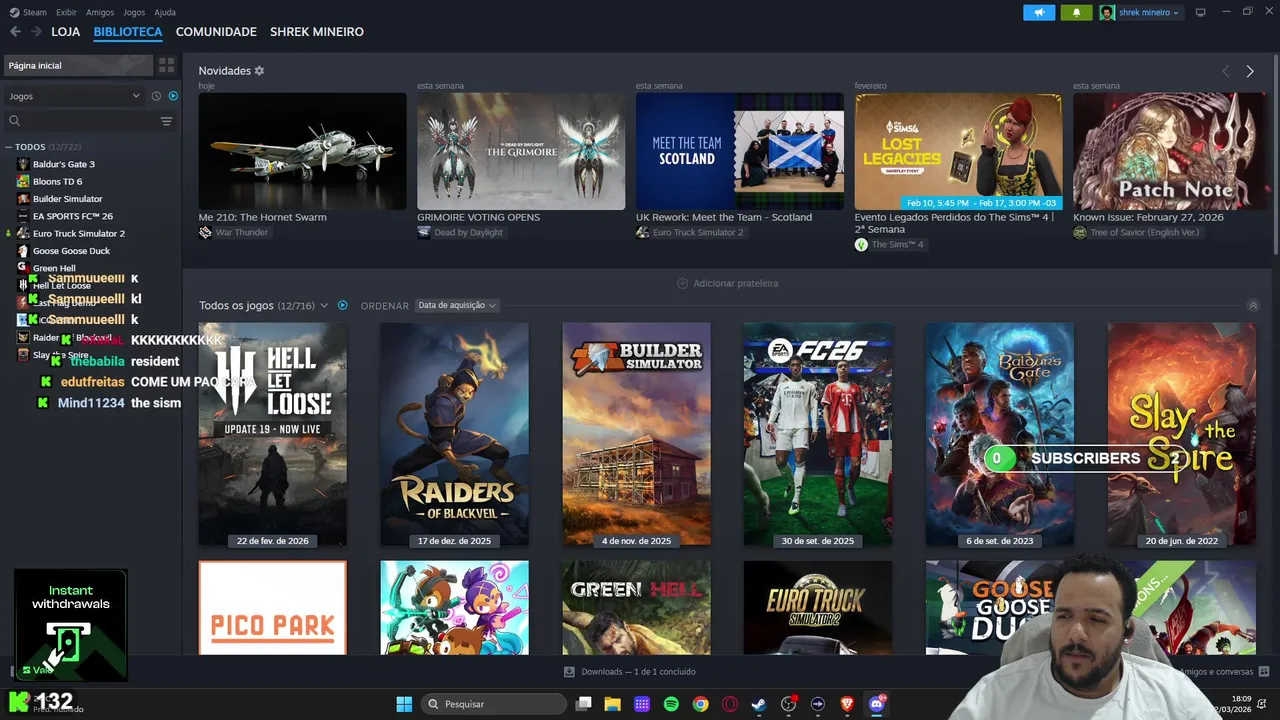
Task: Open Steam from the taskbar
Action: tap(759, 704)
